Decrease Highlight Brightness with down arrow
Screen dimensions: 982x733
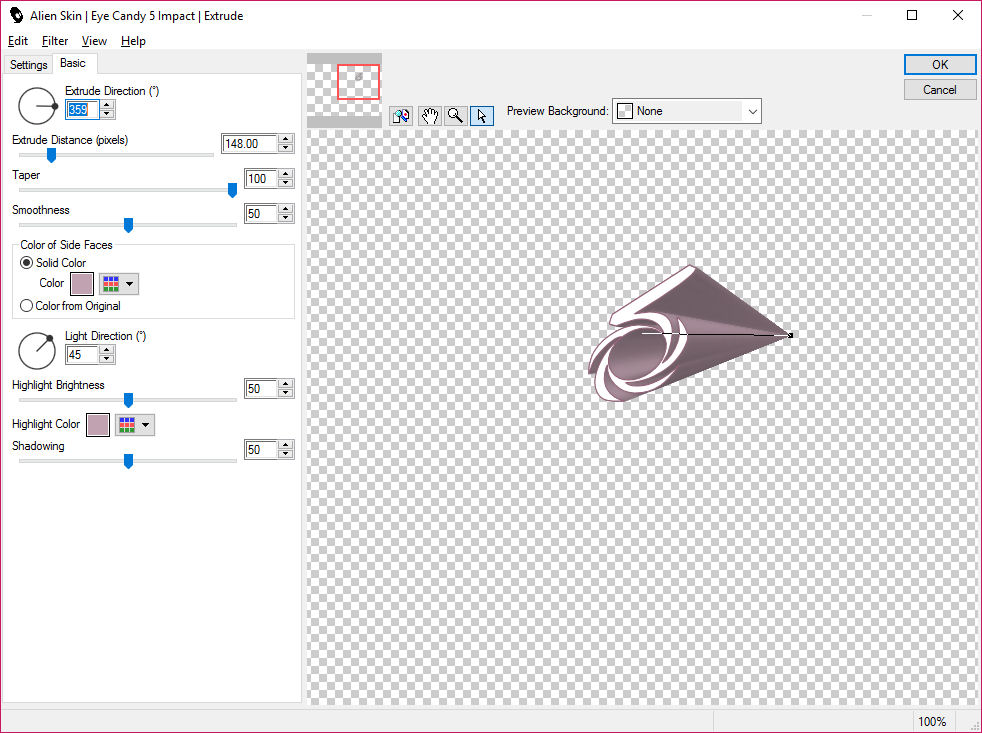[286, 393]
